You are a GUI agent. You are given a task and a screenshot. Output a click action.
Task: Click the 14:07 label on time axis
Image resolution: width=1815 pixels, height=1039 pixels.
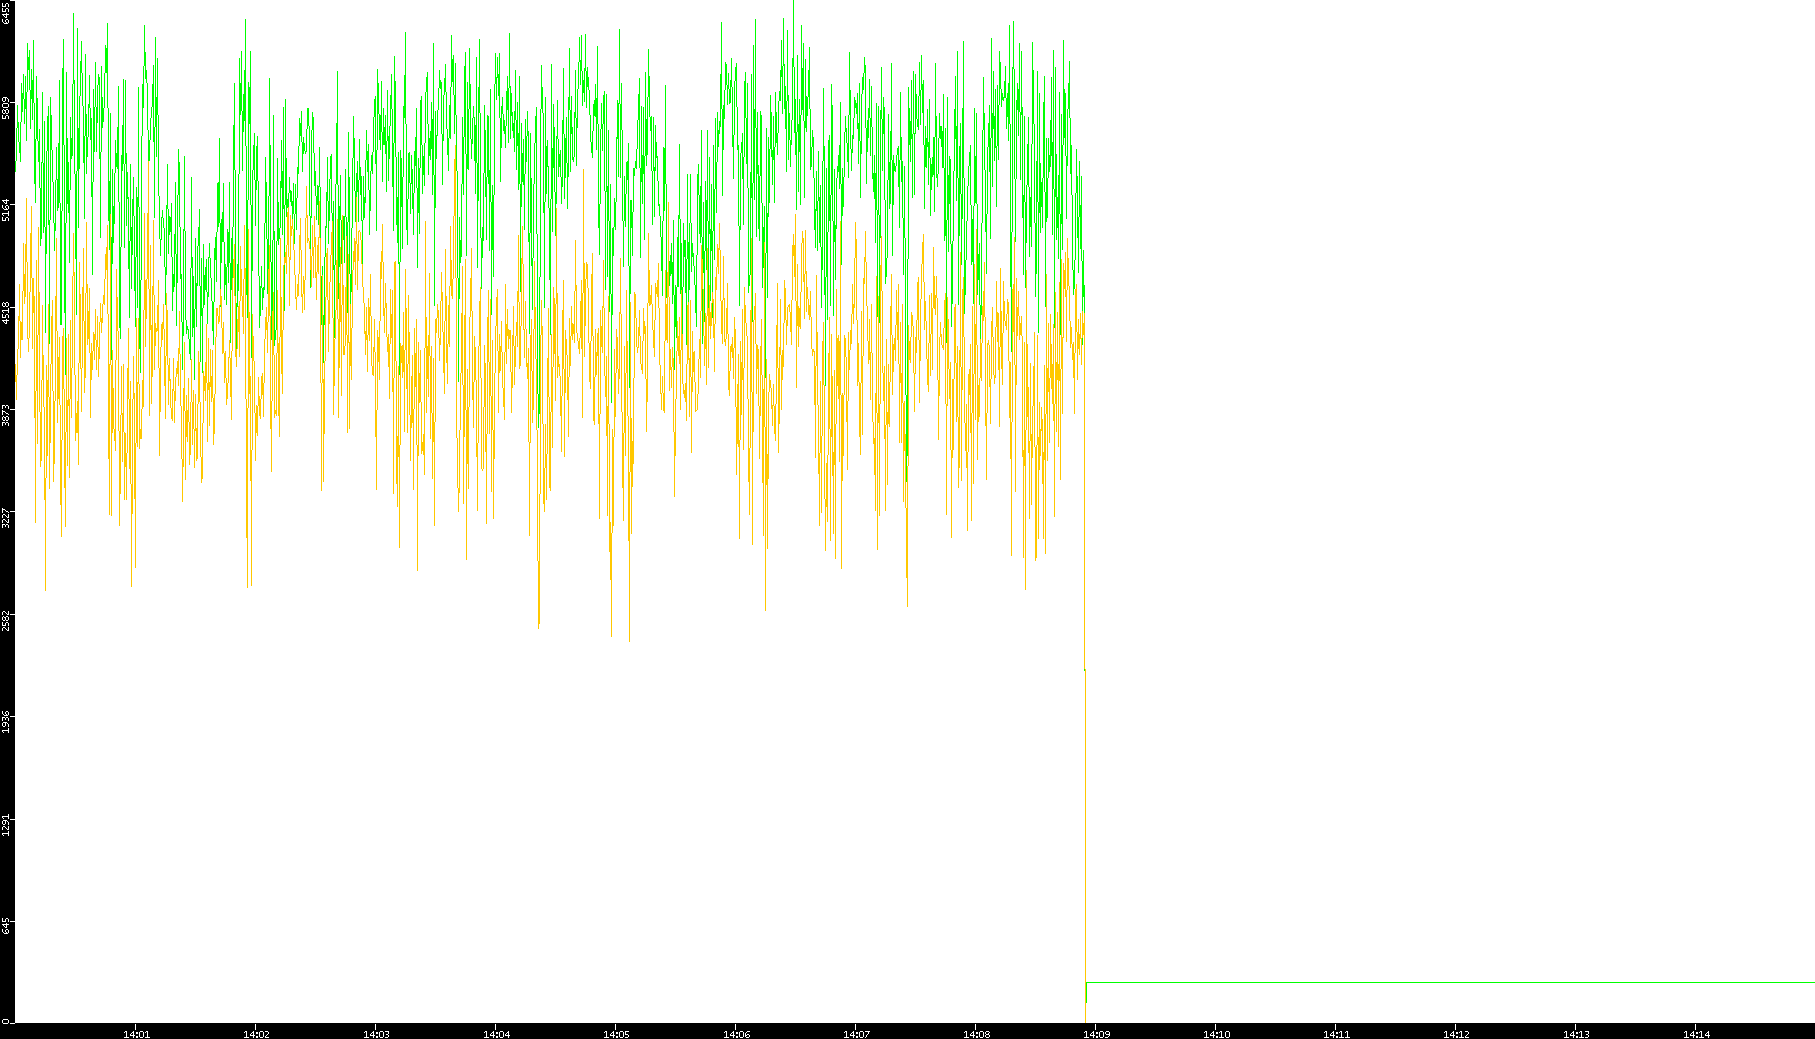pyautogui.click(x=856, y=1033)
